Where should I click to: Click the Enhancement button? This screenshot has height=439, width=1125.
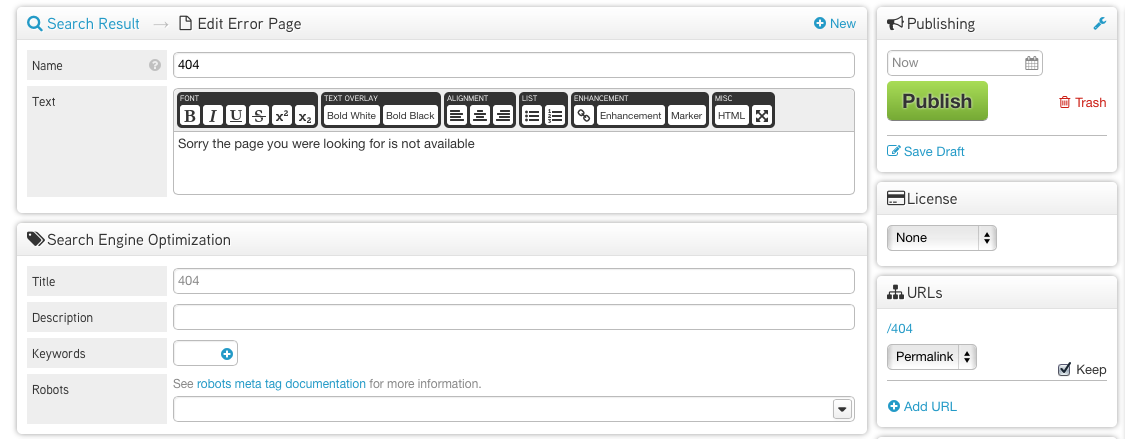tap(631, 115)
